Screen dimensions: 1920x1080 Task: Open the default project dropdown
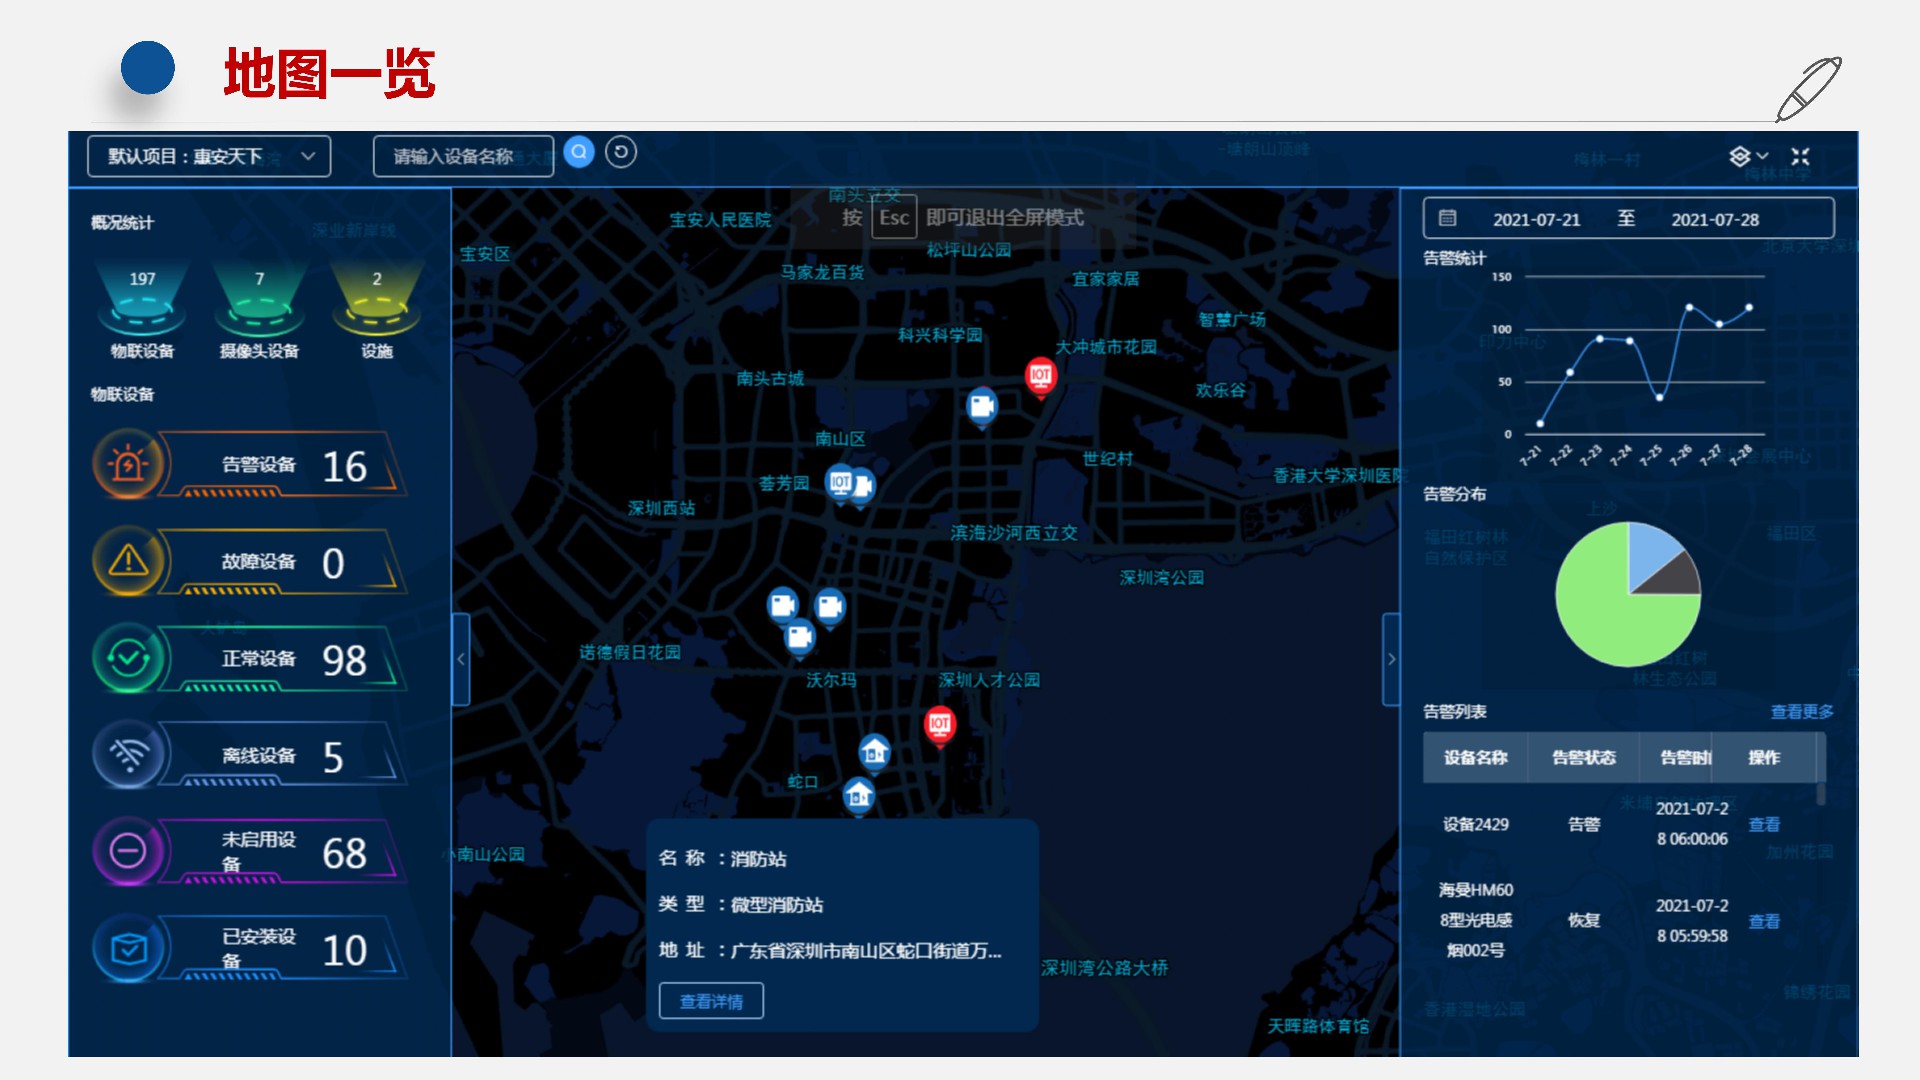click(209, 156)
